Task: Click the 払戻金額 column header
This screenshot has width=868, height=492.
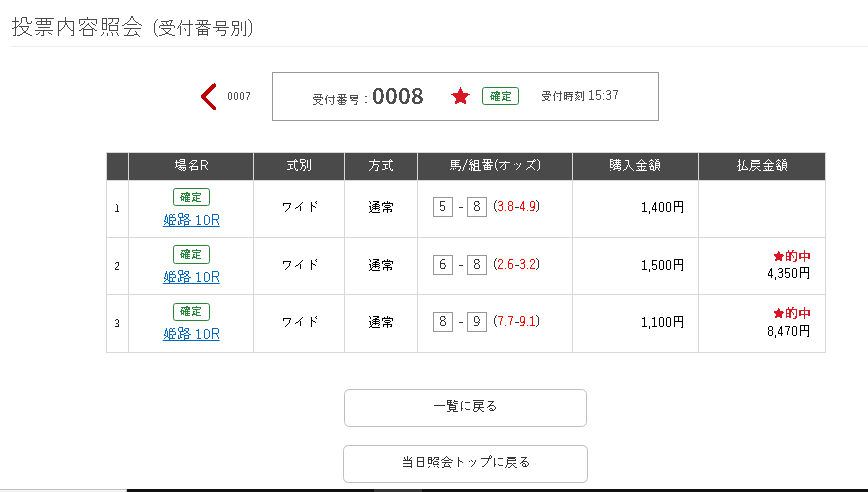Action: [762, 165]
